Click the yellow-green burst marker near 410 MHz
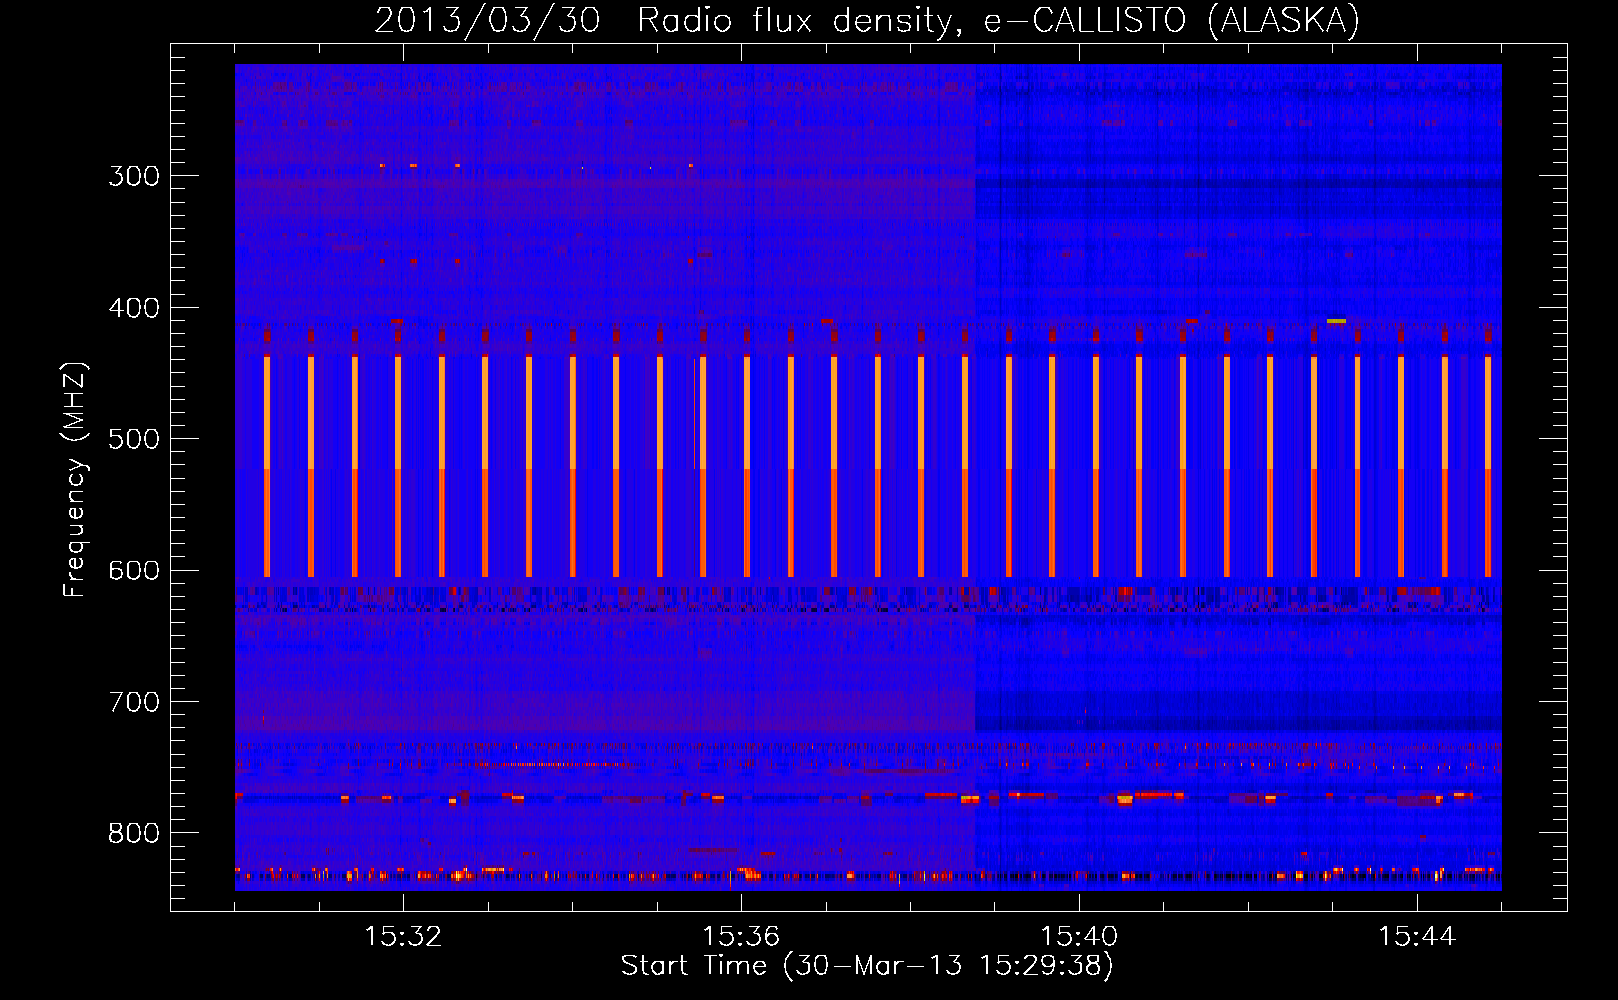This screenshot has width=1618, height=1000. click(x=1336, y=321)
